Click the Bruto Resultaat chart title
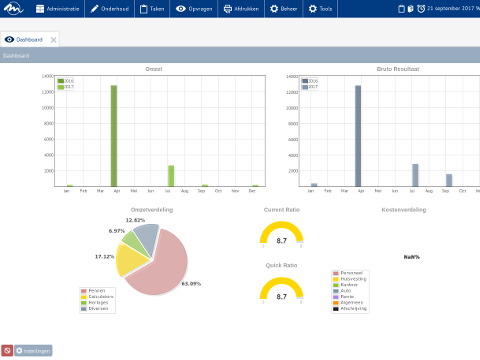The image size is (480, 360). [398, 69]
